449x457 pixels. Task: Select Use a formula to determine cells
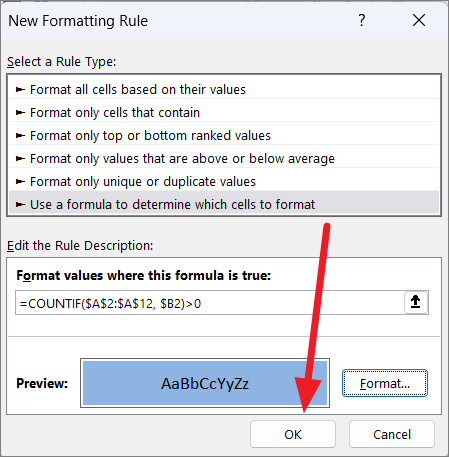point(224,204)
